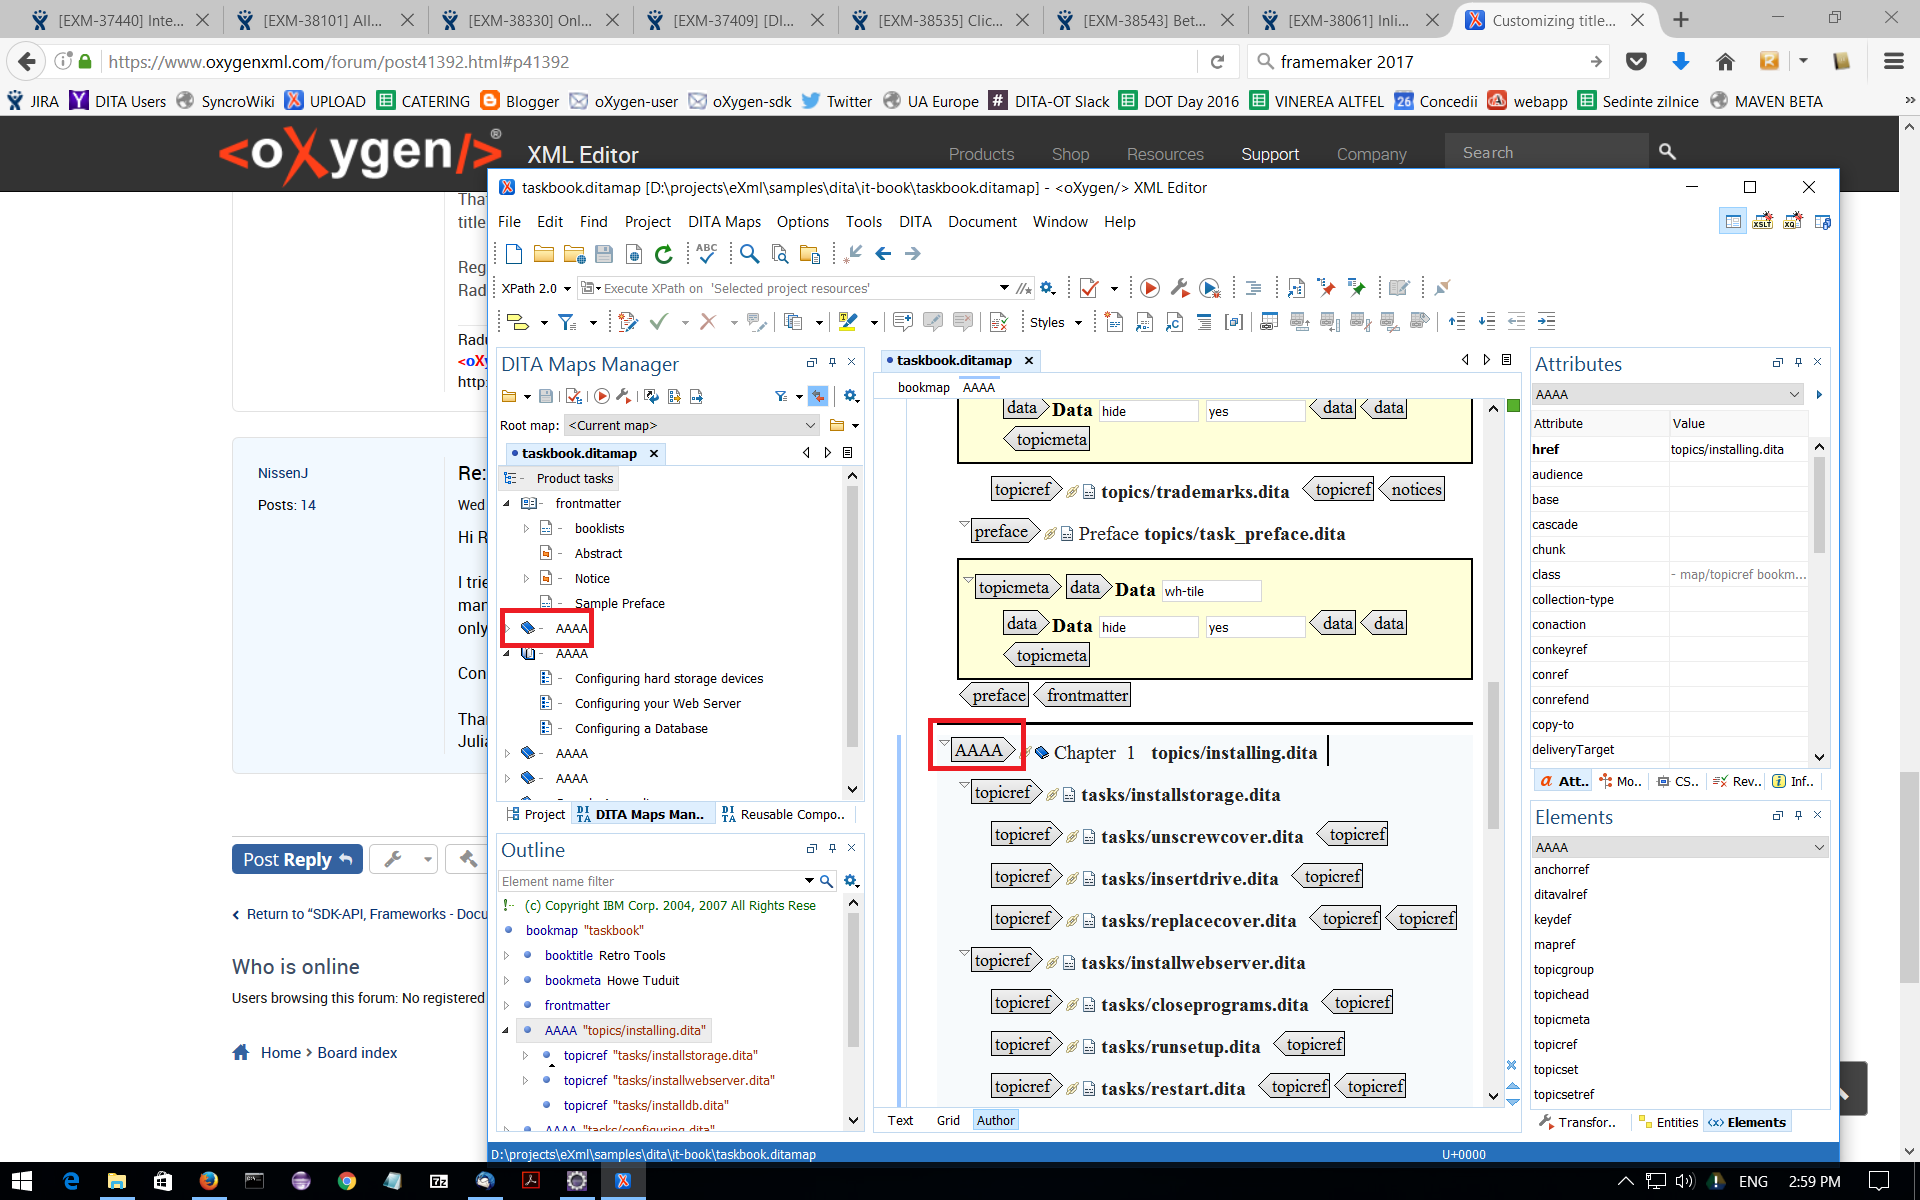Click the Open URL folder-with-globe icon
Image resolution: width=1920 pixels, height=1200 pixels.
574,254
